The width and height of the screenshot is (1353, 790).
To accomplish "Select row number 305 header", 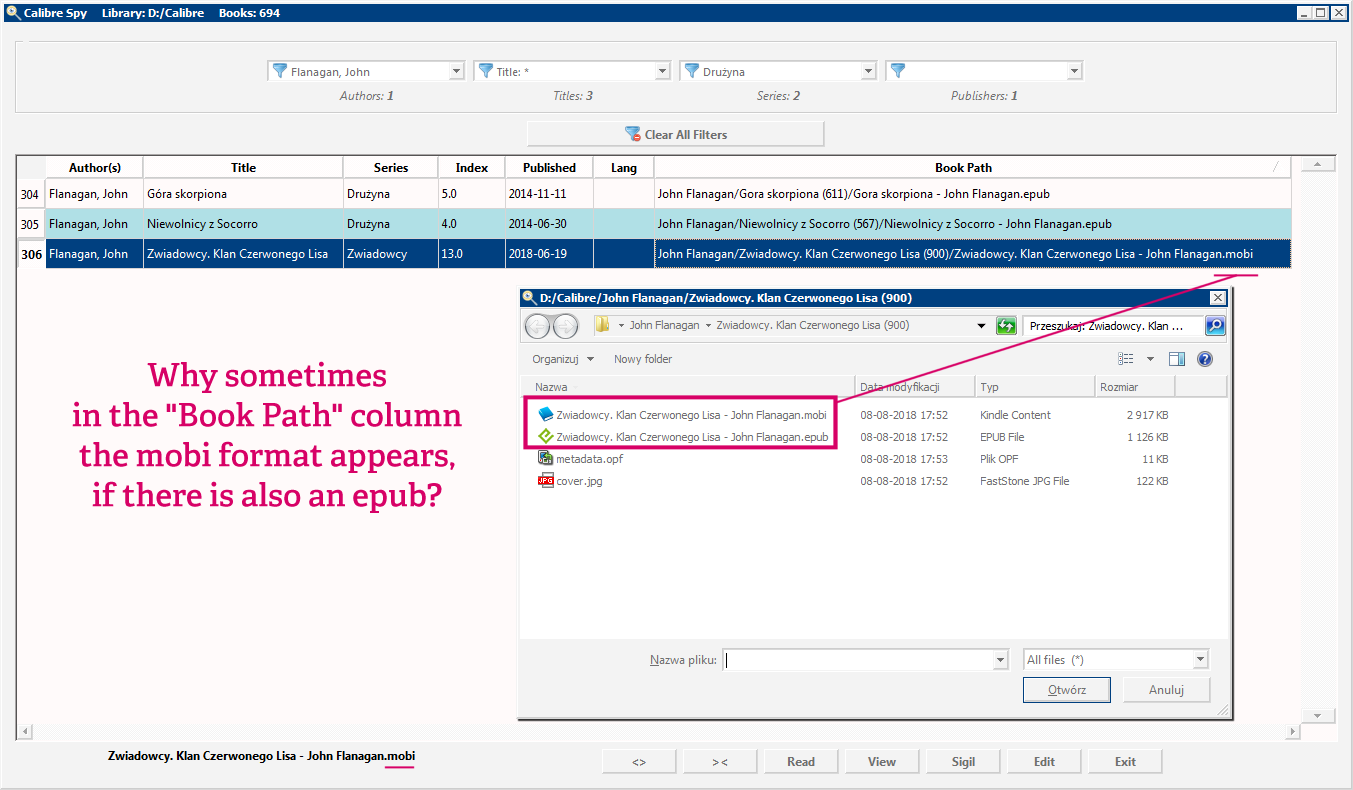I will (x=31, y=224).
